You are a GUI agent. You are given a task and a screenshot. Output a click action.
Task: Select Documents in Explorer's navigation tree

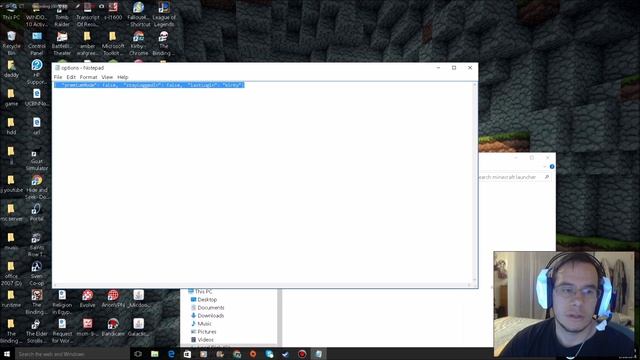(207, 308)
